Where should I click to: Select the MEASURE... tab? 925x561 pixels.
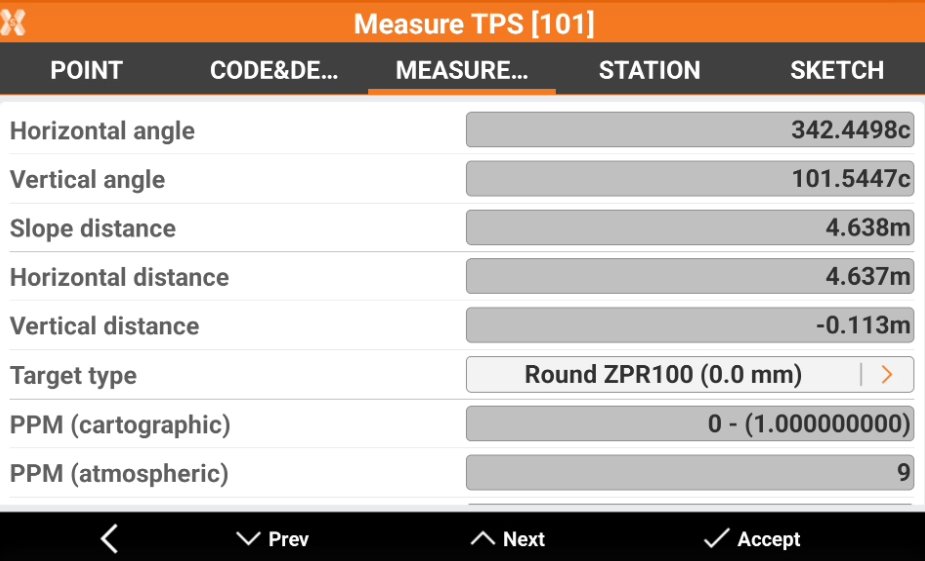coord(462,70)
